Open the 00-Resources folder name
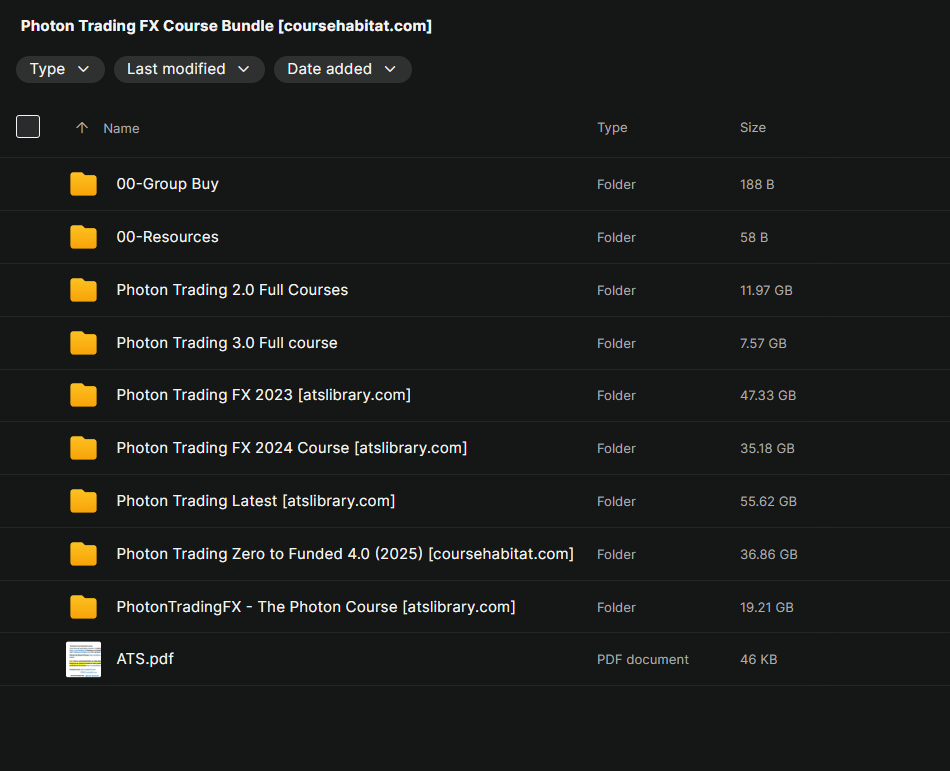 167,237
